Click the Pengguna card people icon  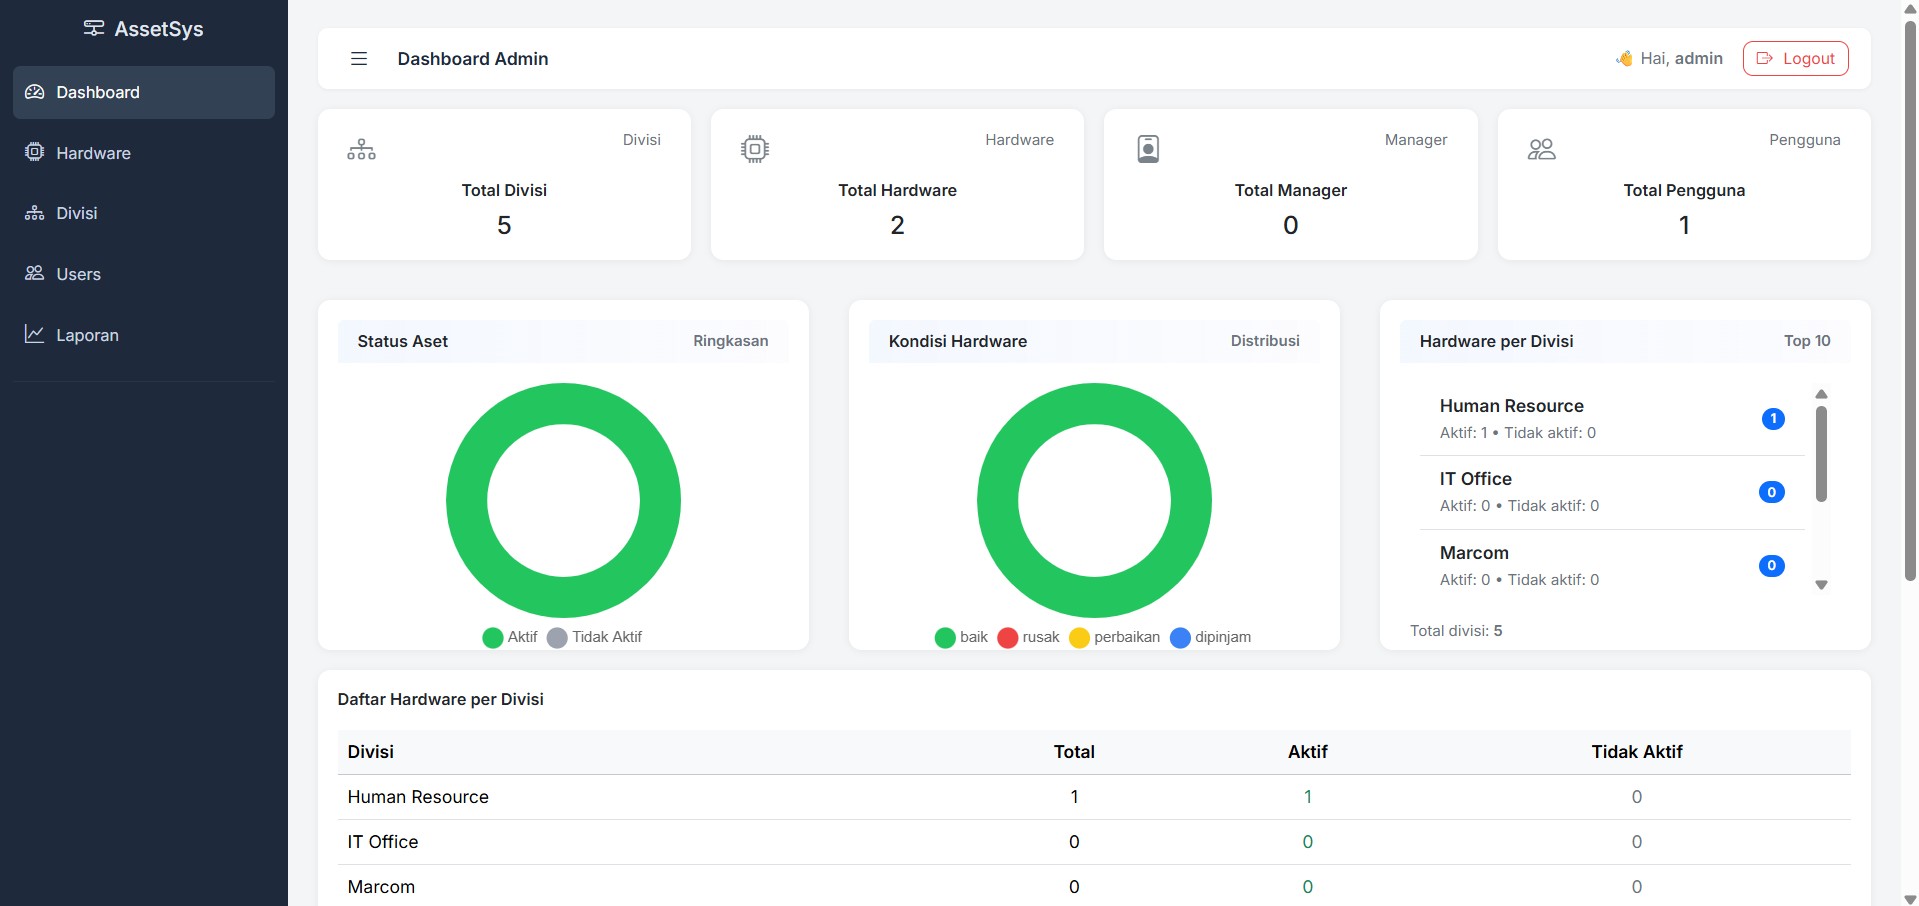pyautogui.click(x=1541, y=150)
